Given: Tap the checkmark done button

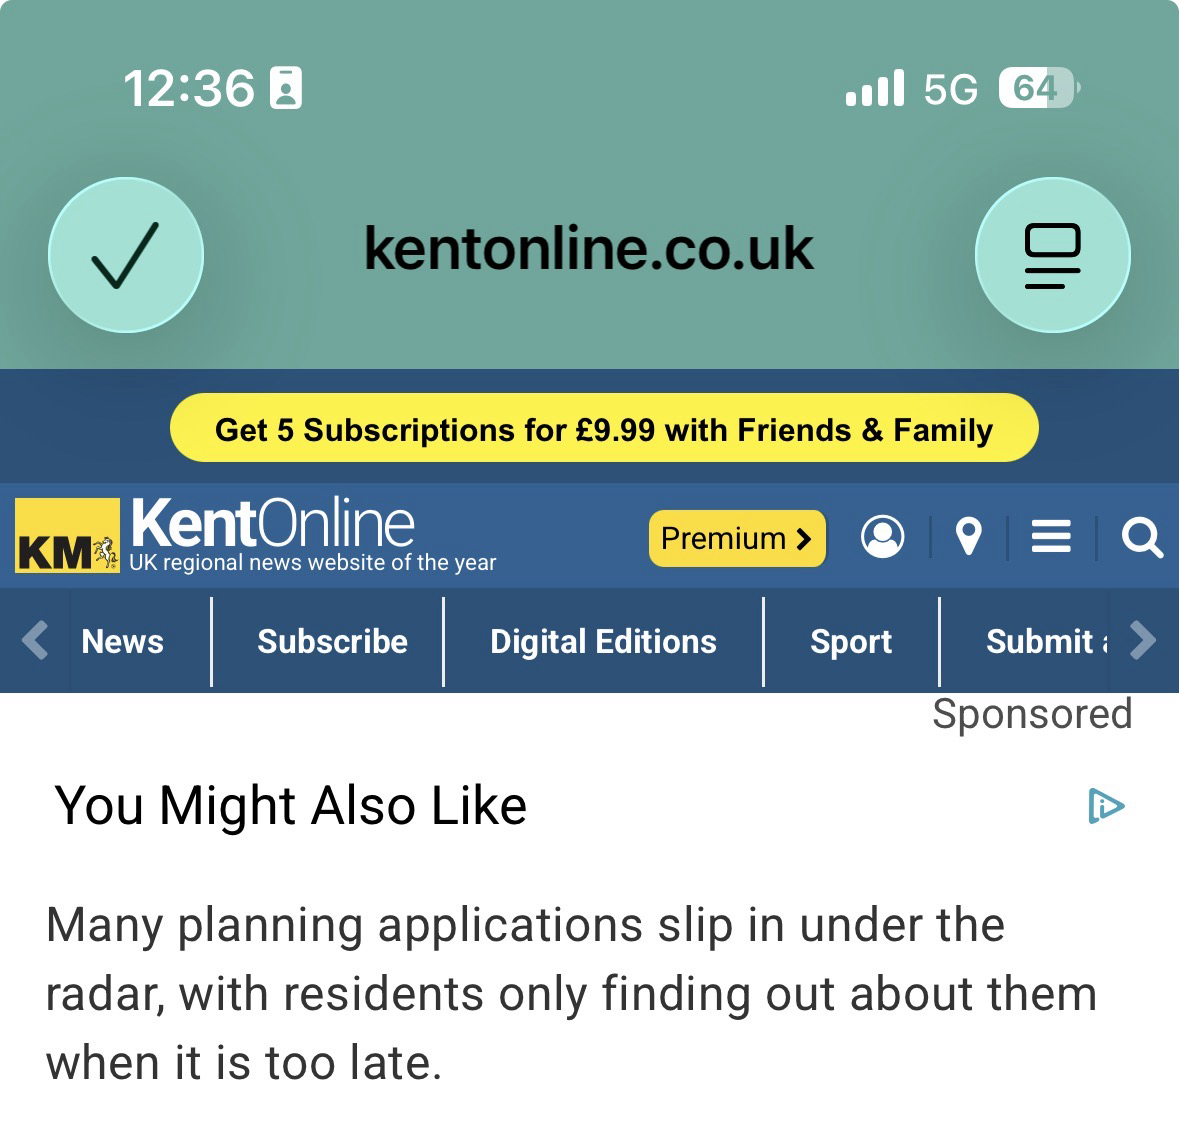Looking at the screenshot, I should (126, 255).
